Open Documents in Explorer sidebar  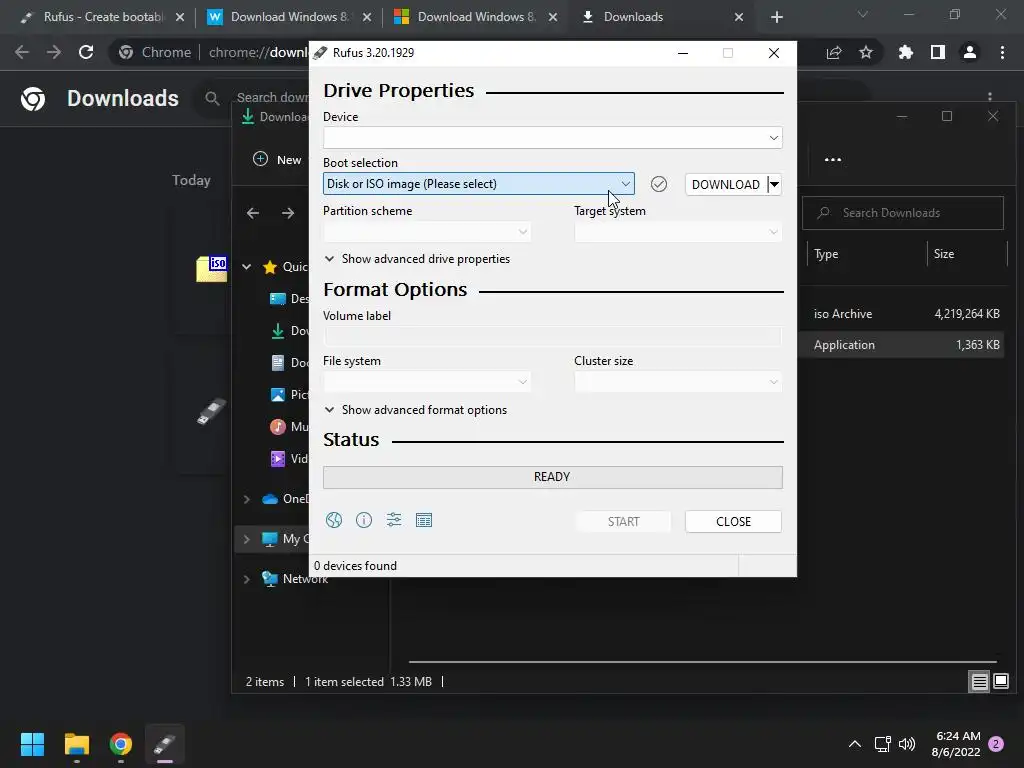288,362
